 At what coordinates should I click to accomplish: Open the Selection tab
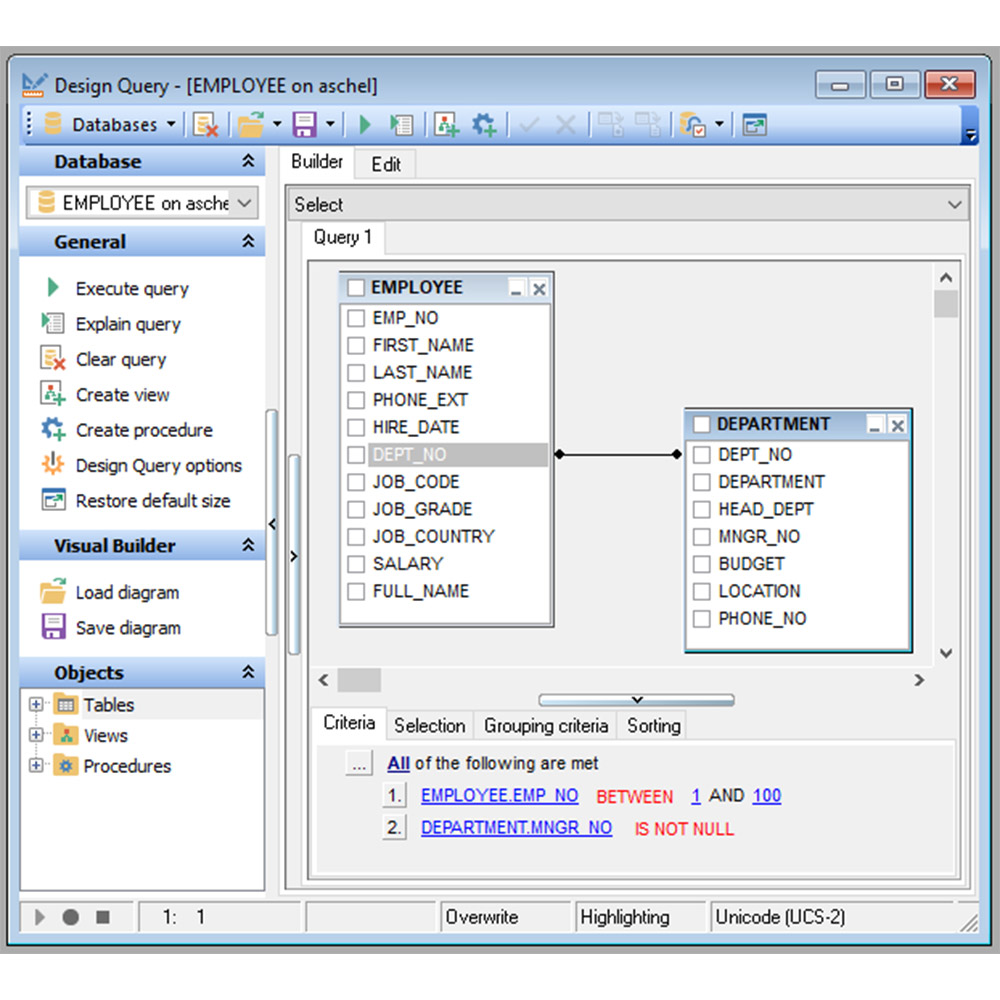pos(429,726)
